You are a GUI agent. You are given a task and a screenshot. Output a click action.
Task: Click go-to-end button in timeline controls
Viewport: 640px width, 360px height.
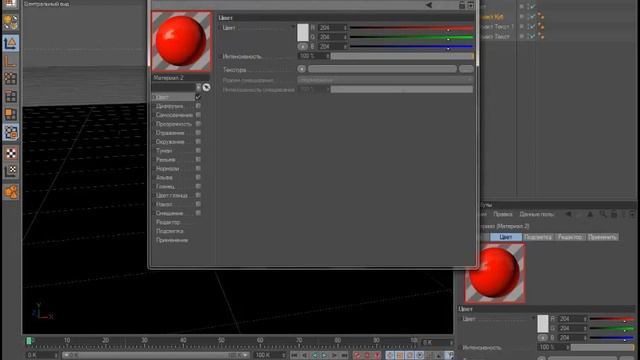pyautogui.click(x=344, y=356)
